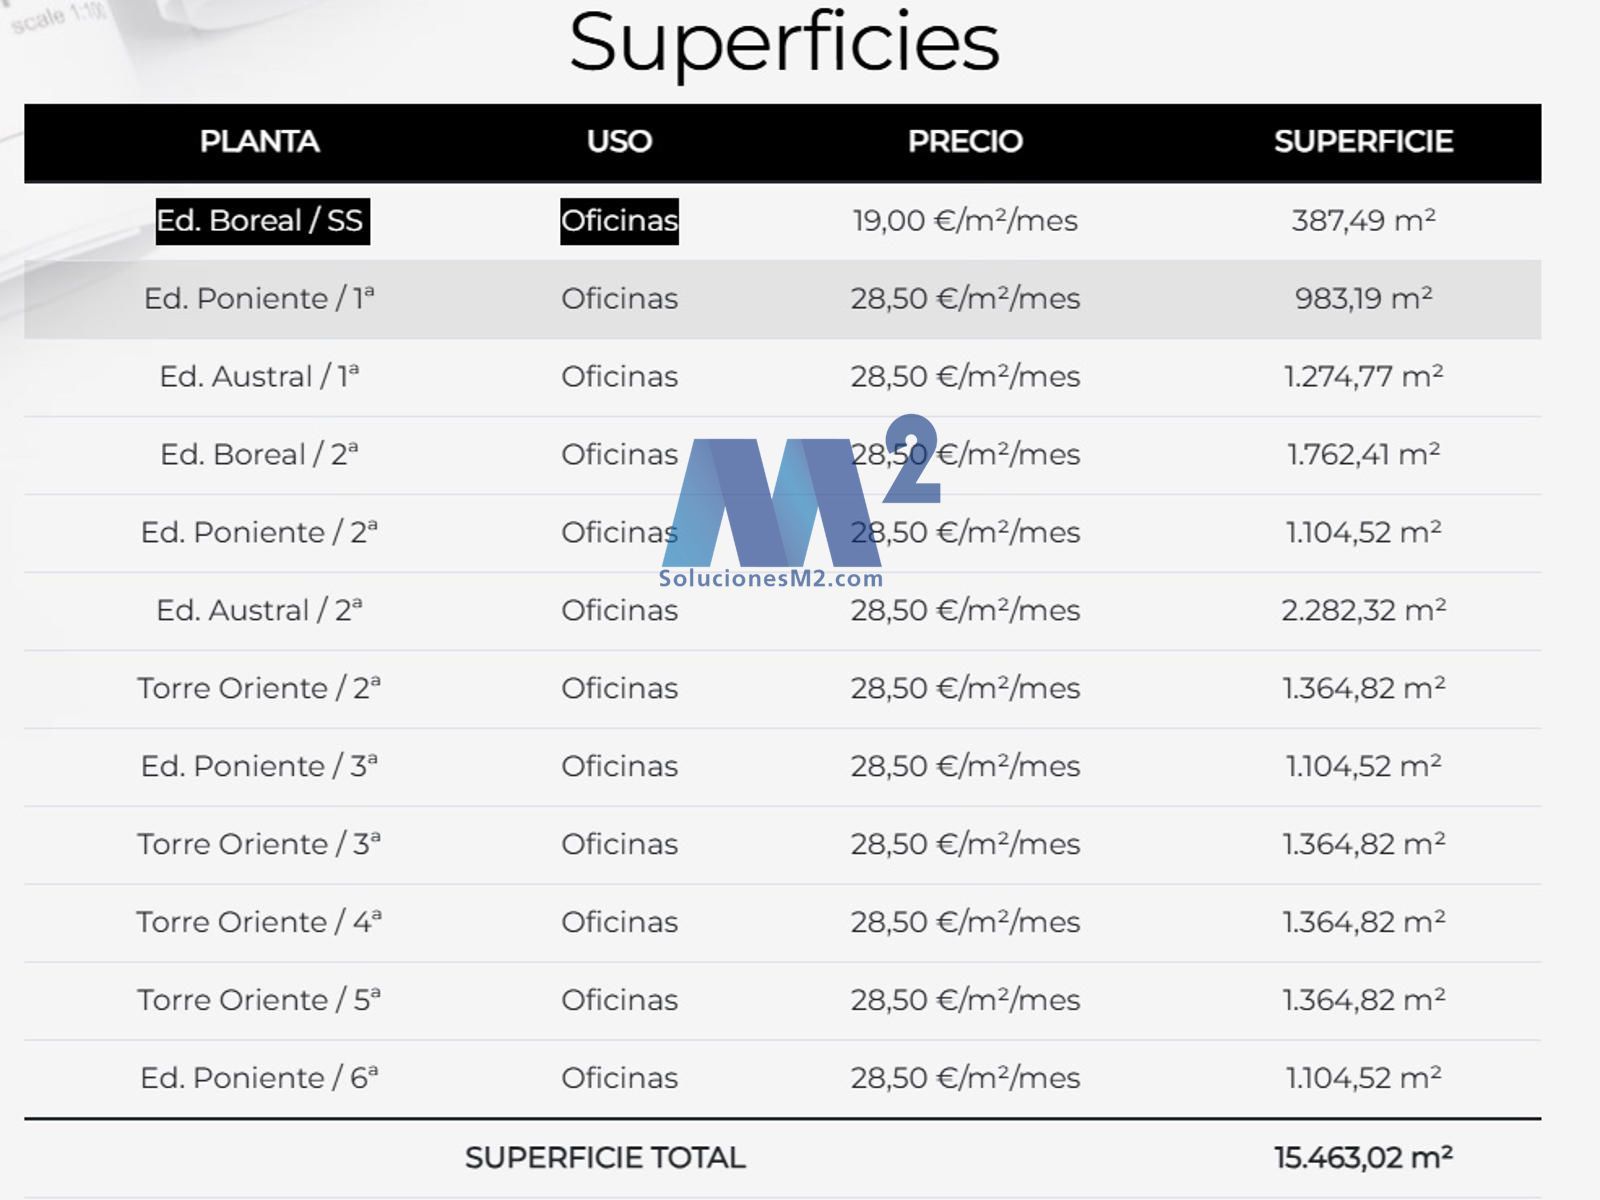Select the 15.463,02 m² total value
This screenshot has width=1600, height=1200.
click(1363, 1158)
